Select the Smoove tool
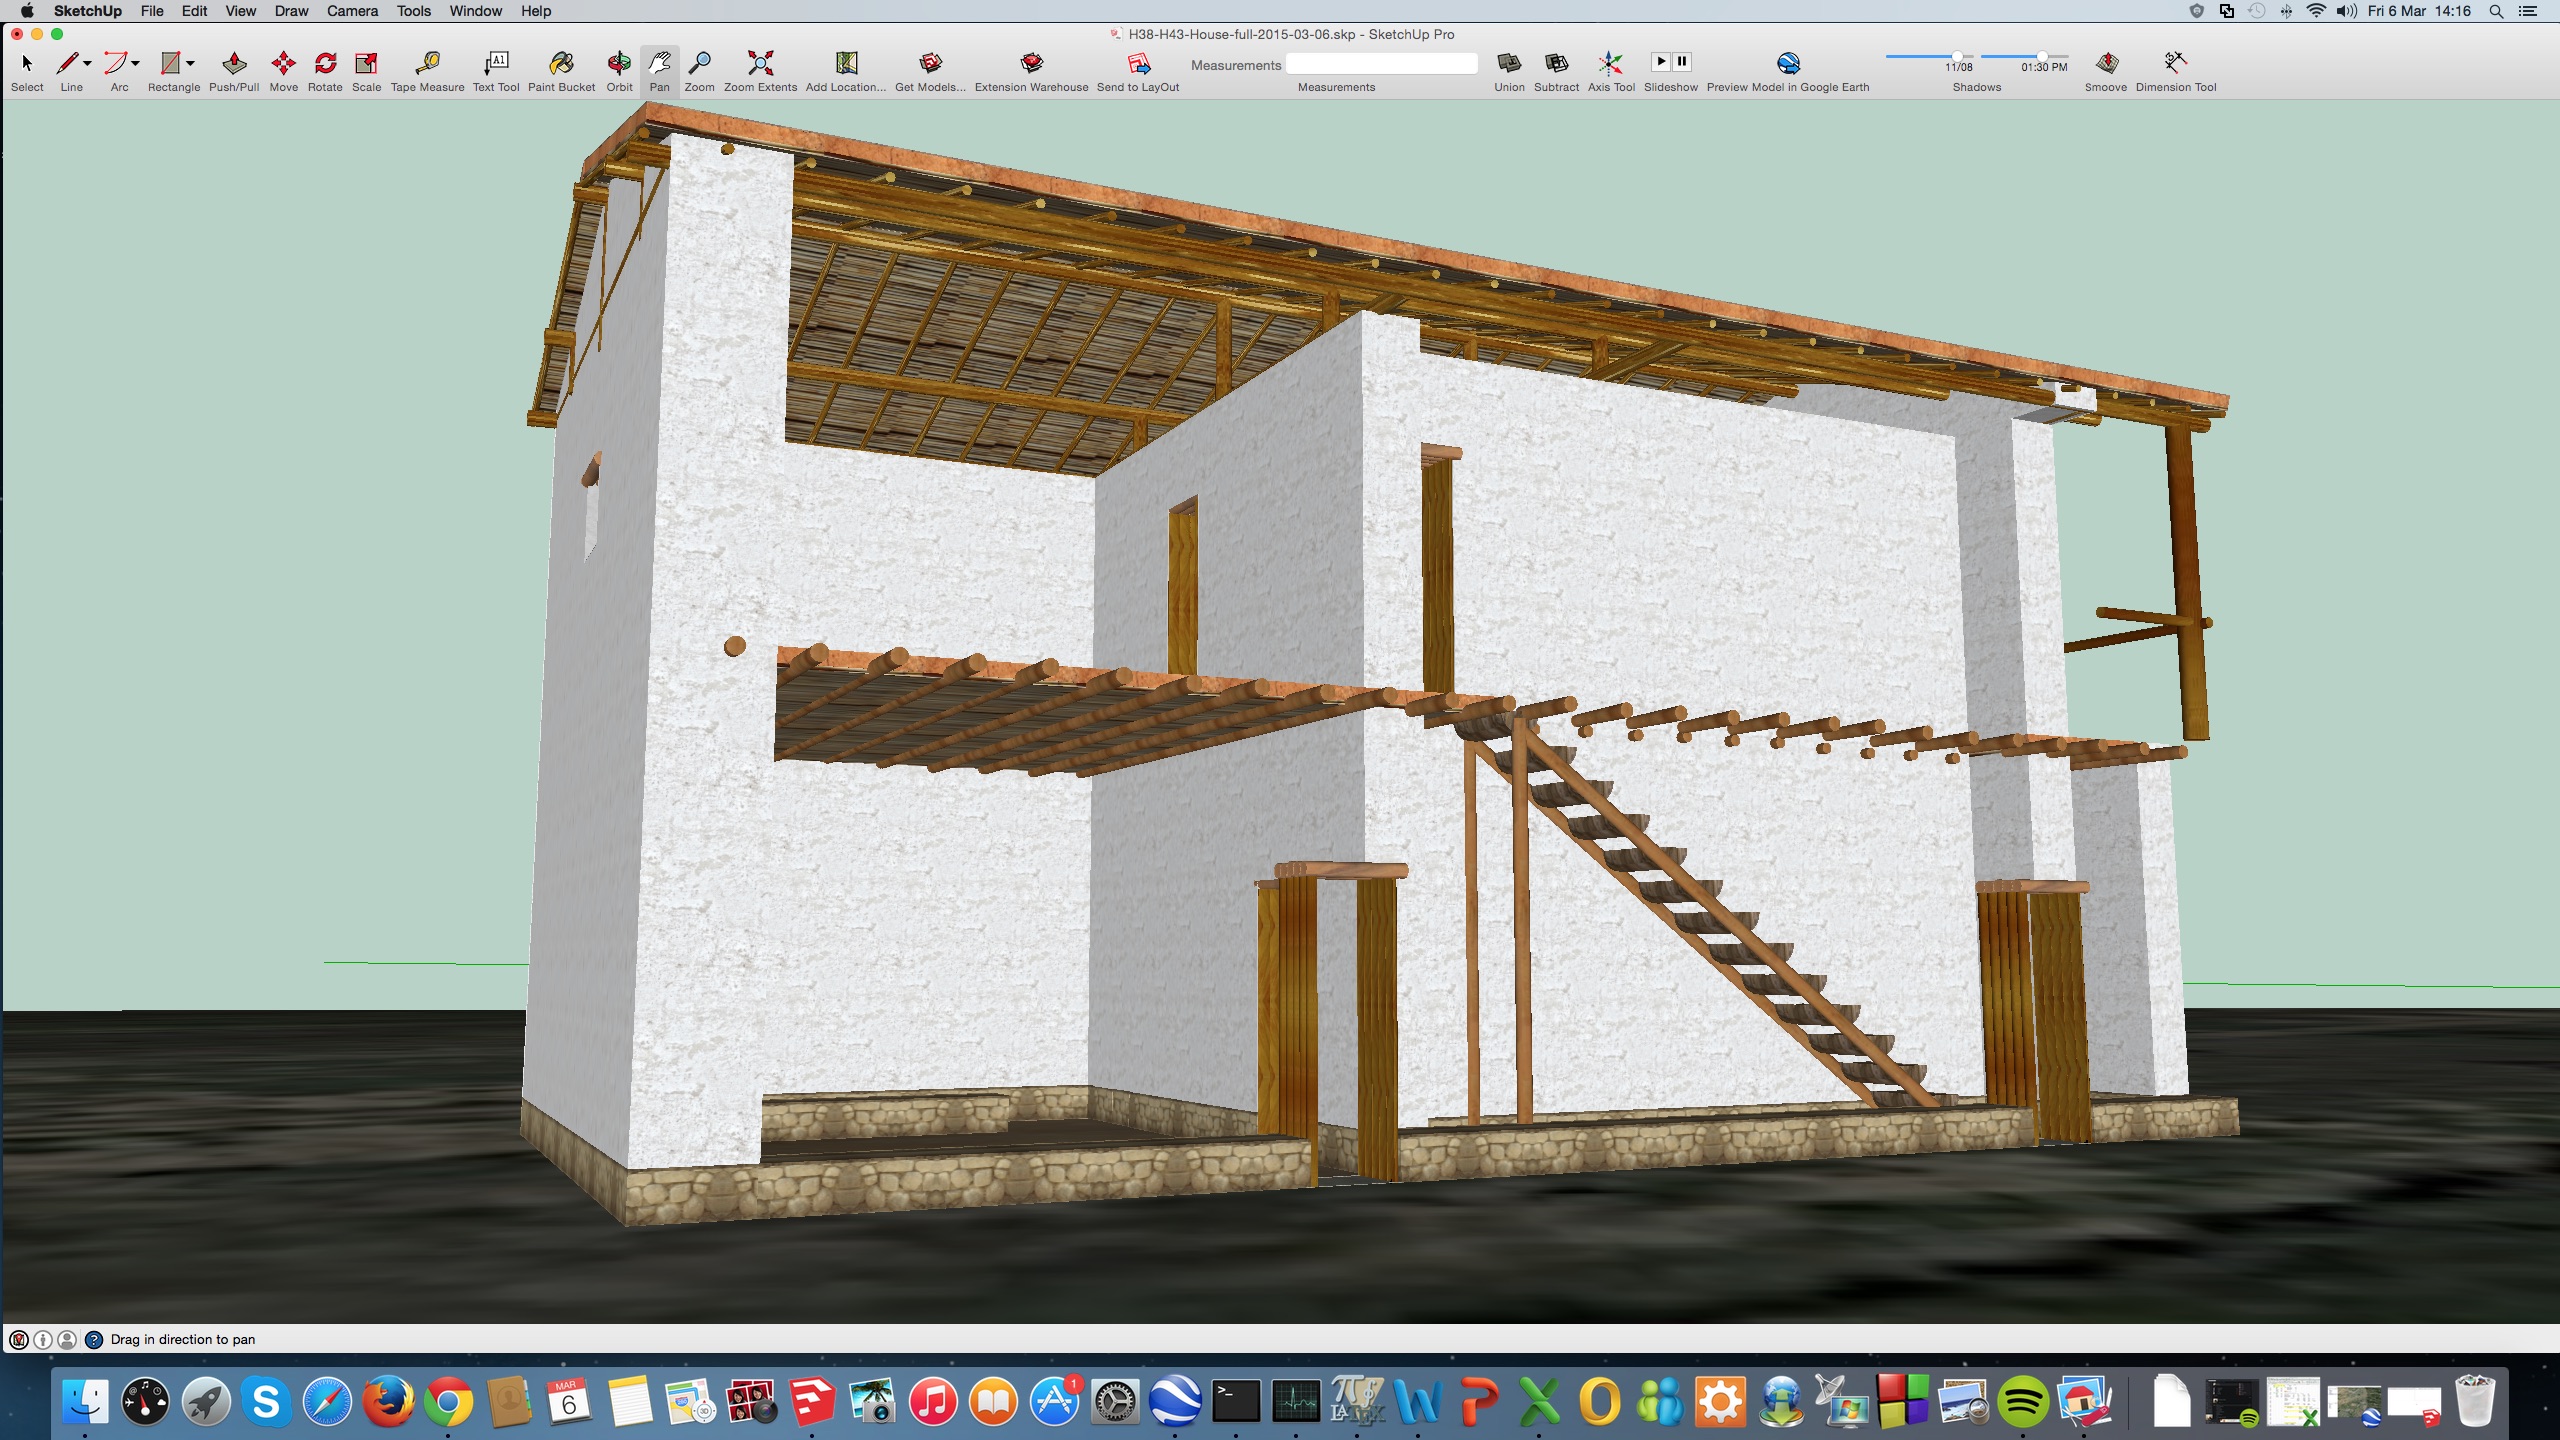Image resolution: width=2560 pixels, height=1440 pixels. click(2106, 64)
